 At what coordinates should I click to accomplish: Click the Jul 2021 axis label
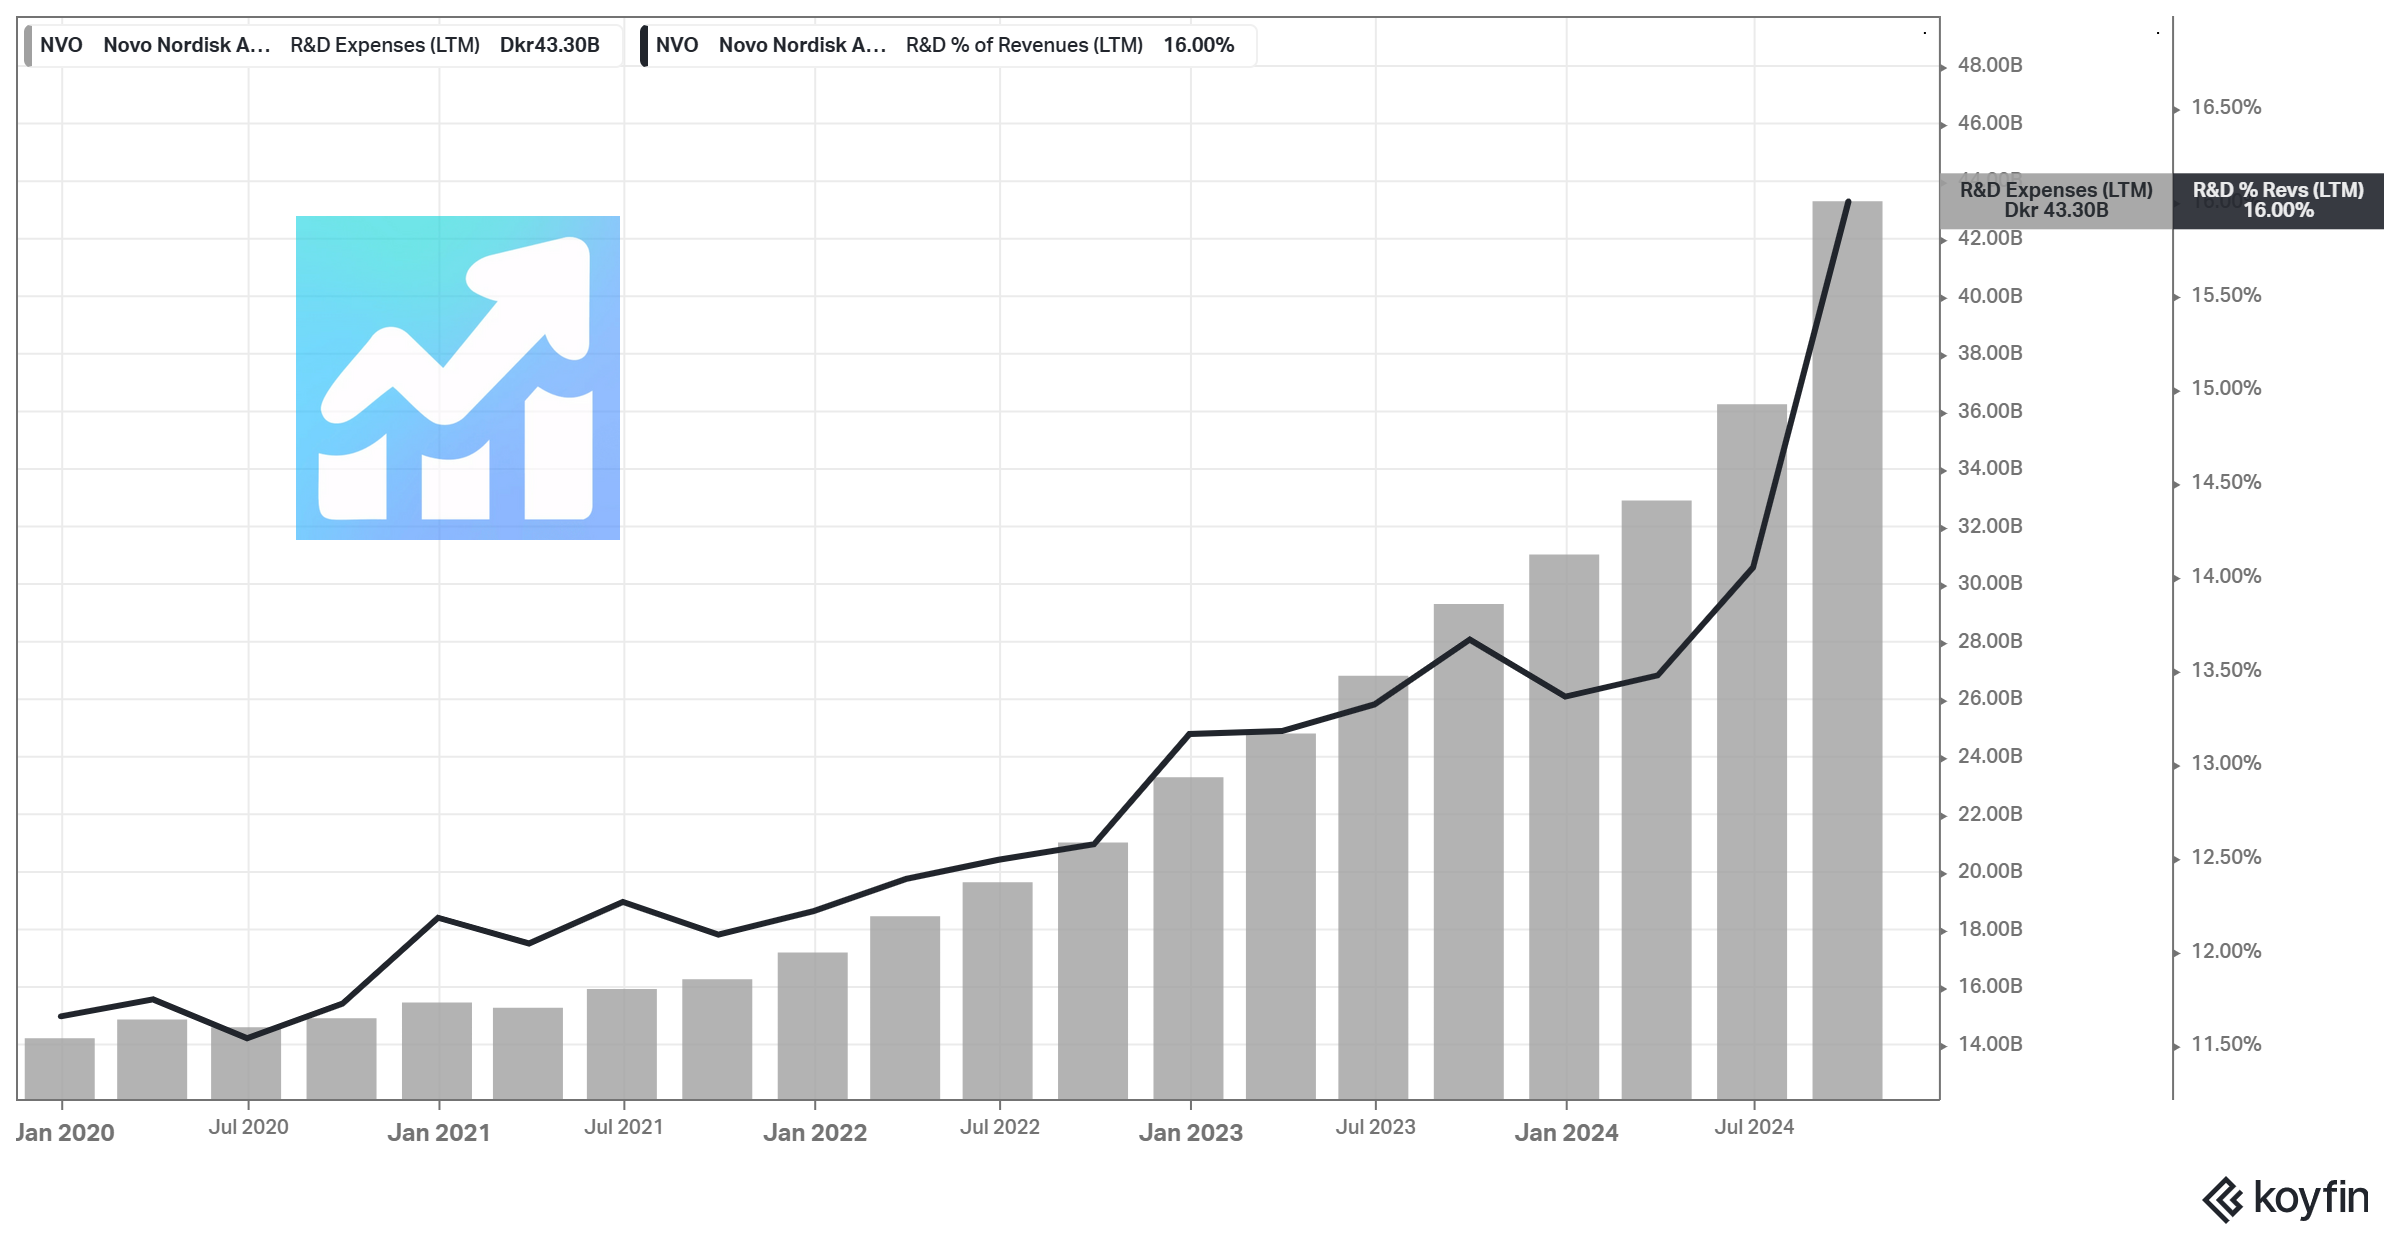coord(624,1127)
